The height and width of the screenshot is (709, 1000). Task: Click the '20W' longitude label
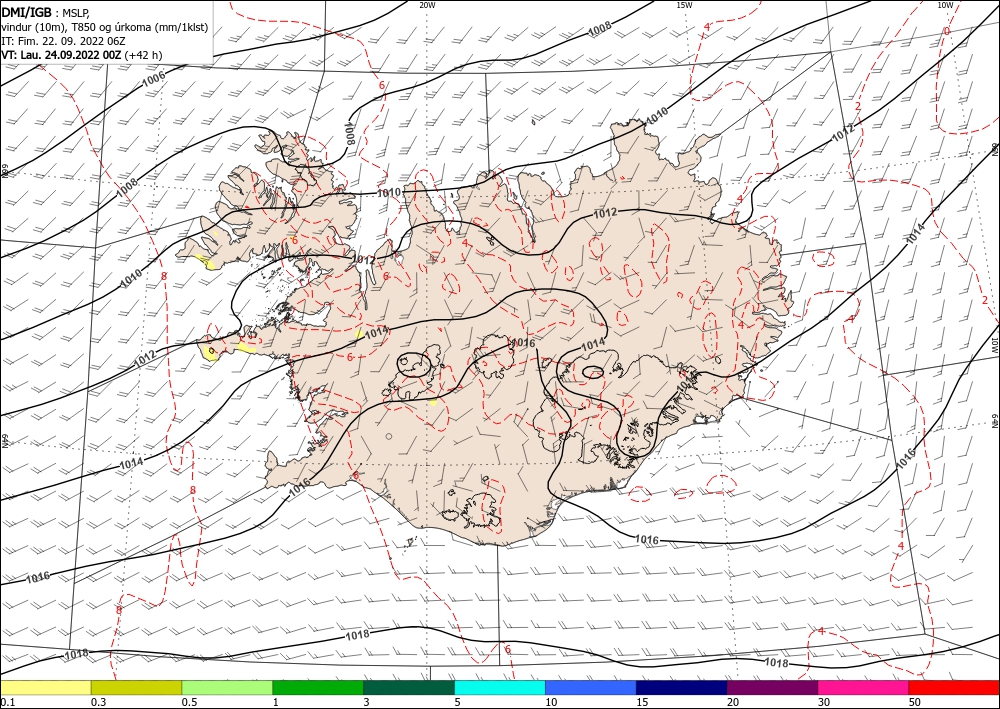pos(427,5)
